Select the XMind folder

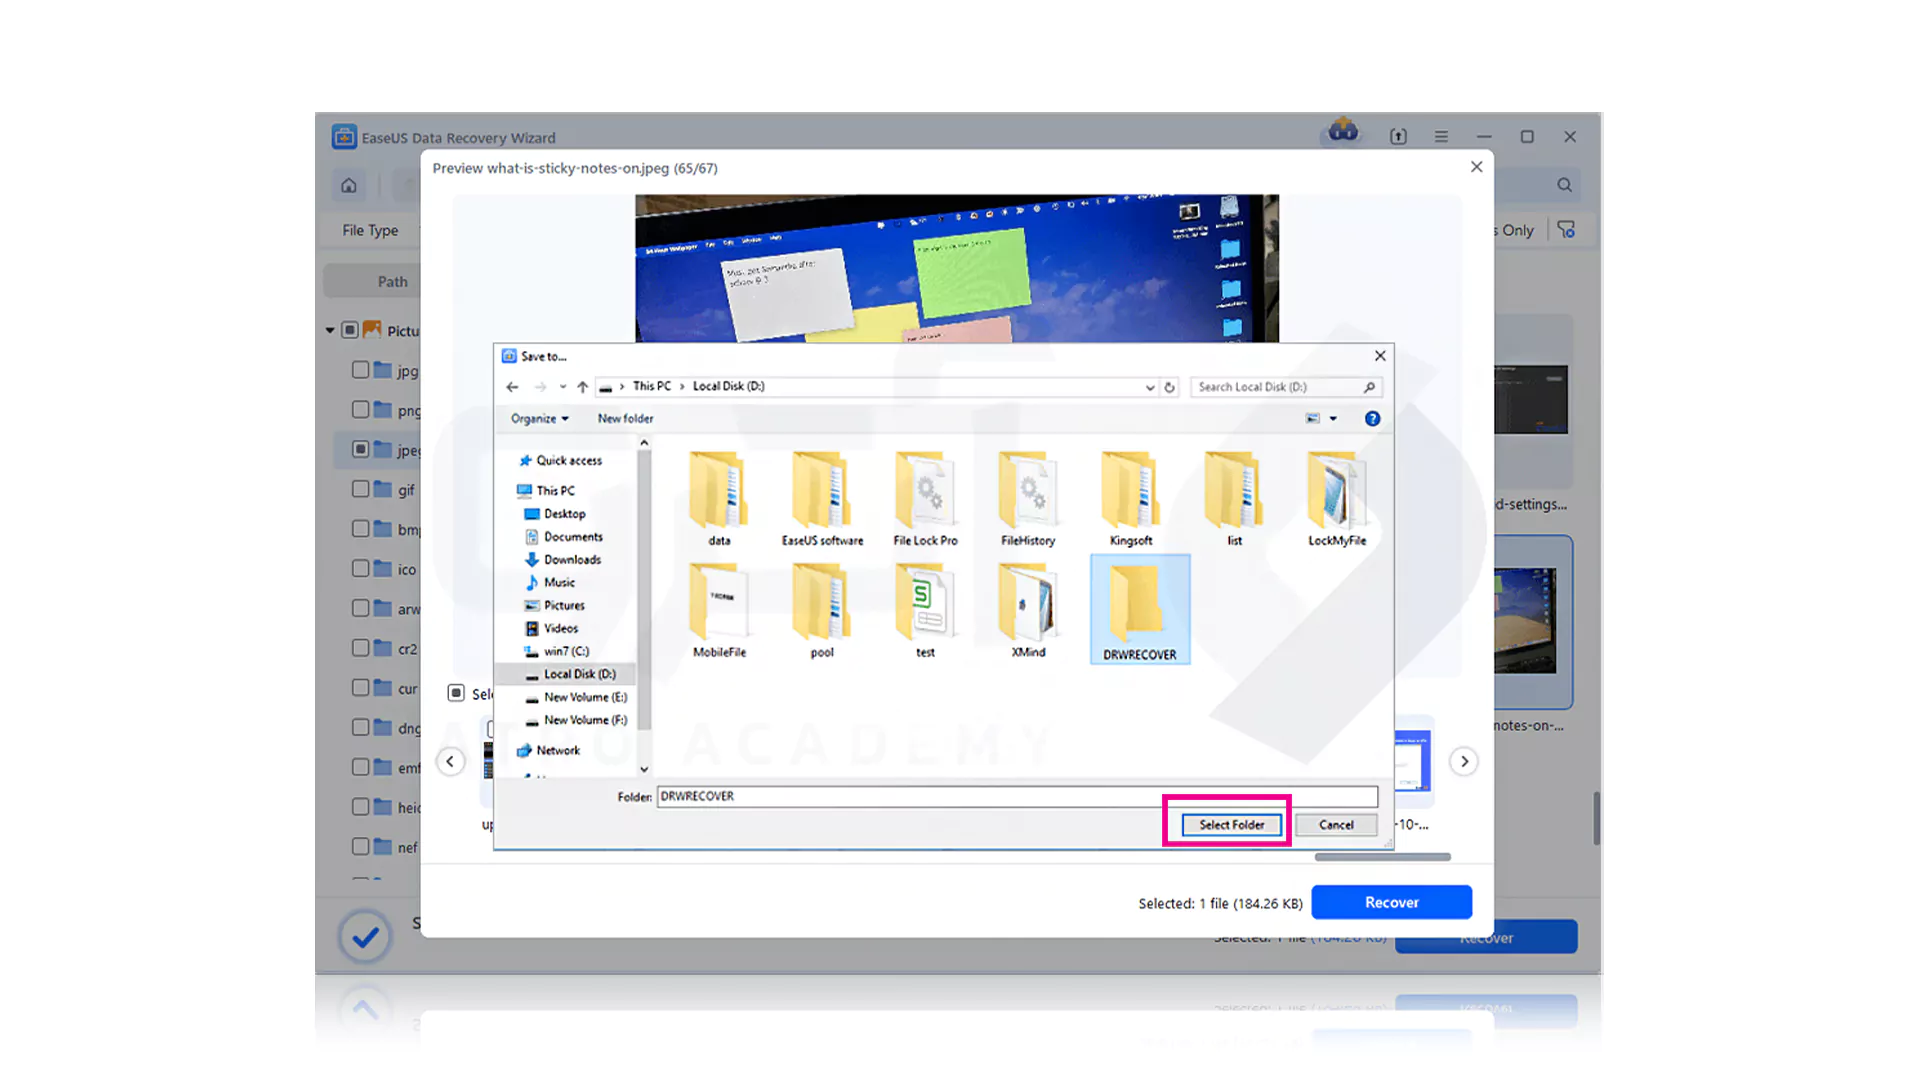[1028, 610]
